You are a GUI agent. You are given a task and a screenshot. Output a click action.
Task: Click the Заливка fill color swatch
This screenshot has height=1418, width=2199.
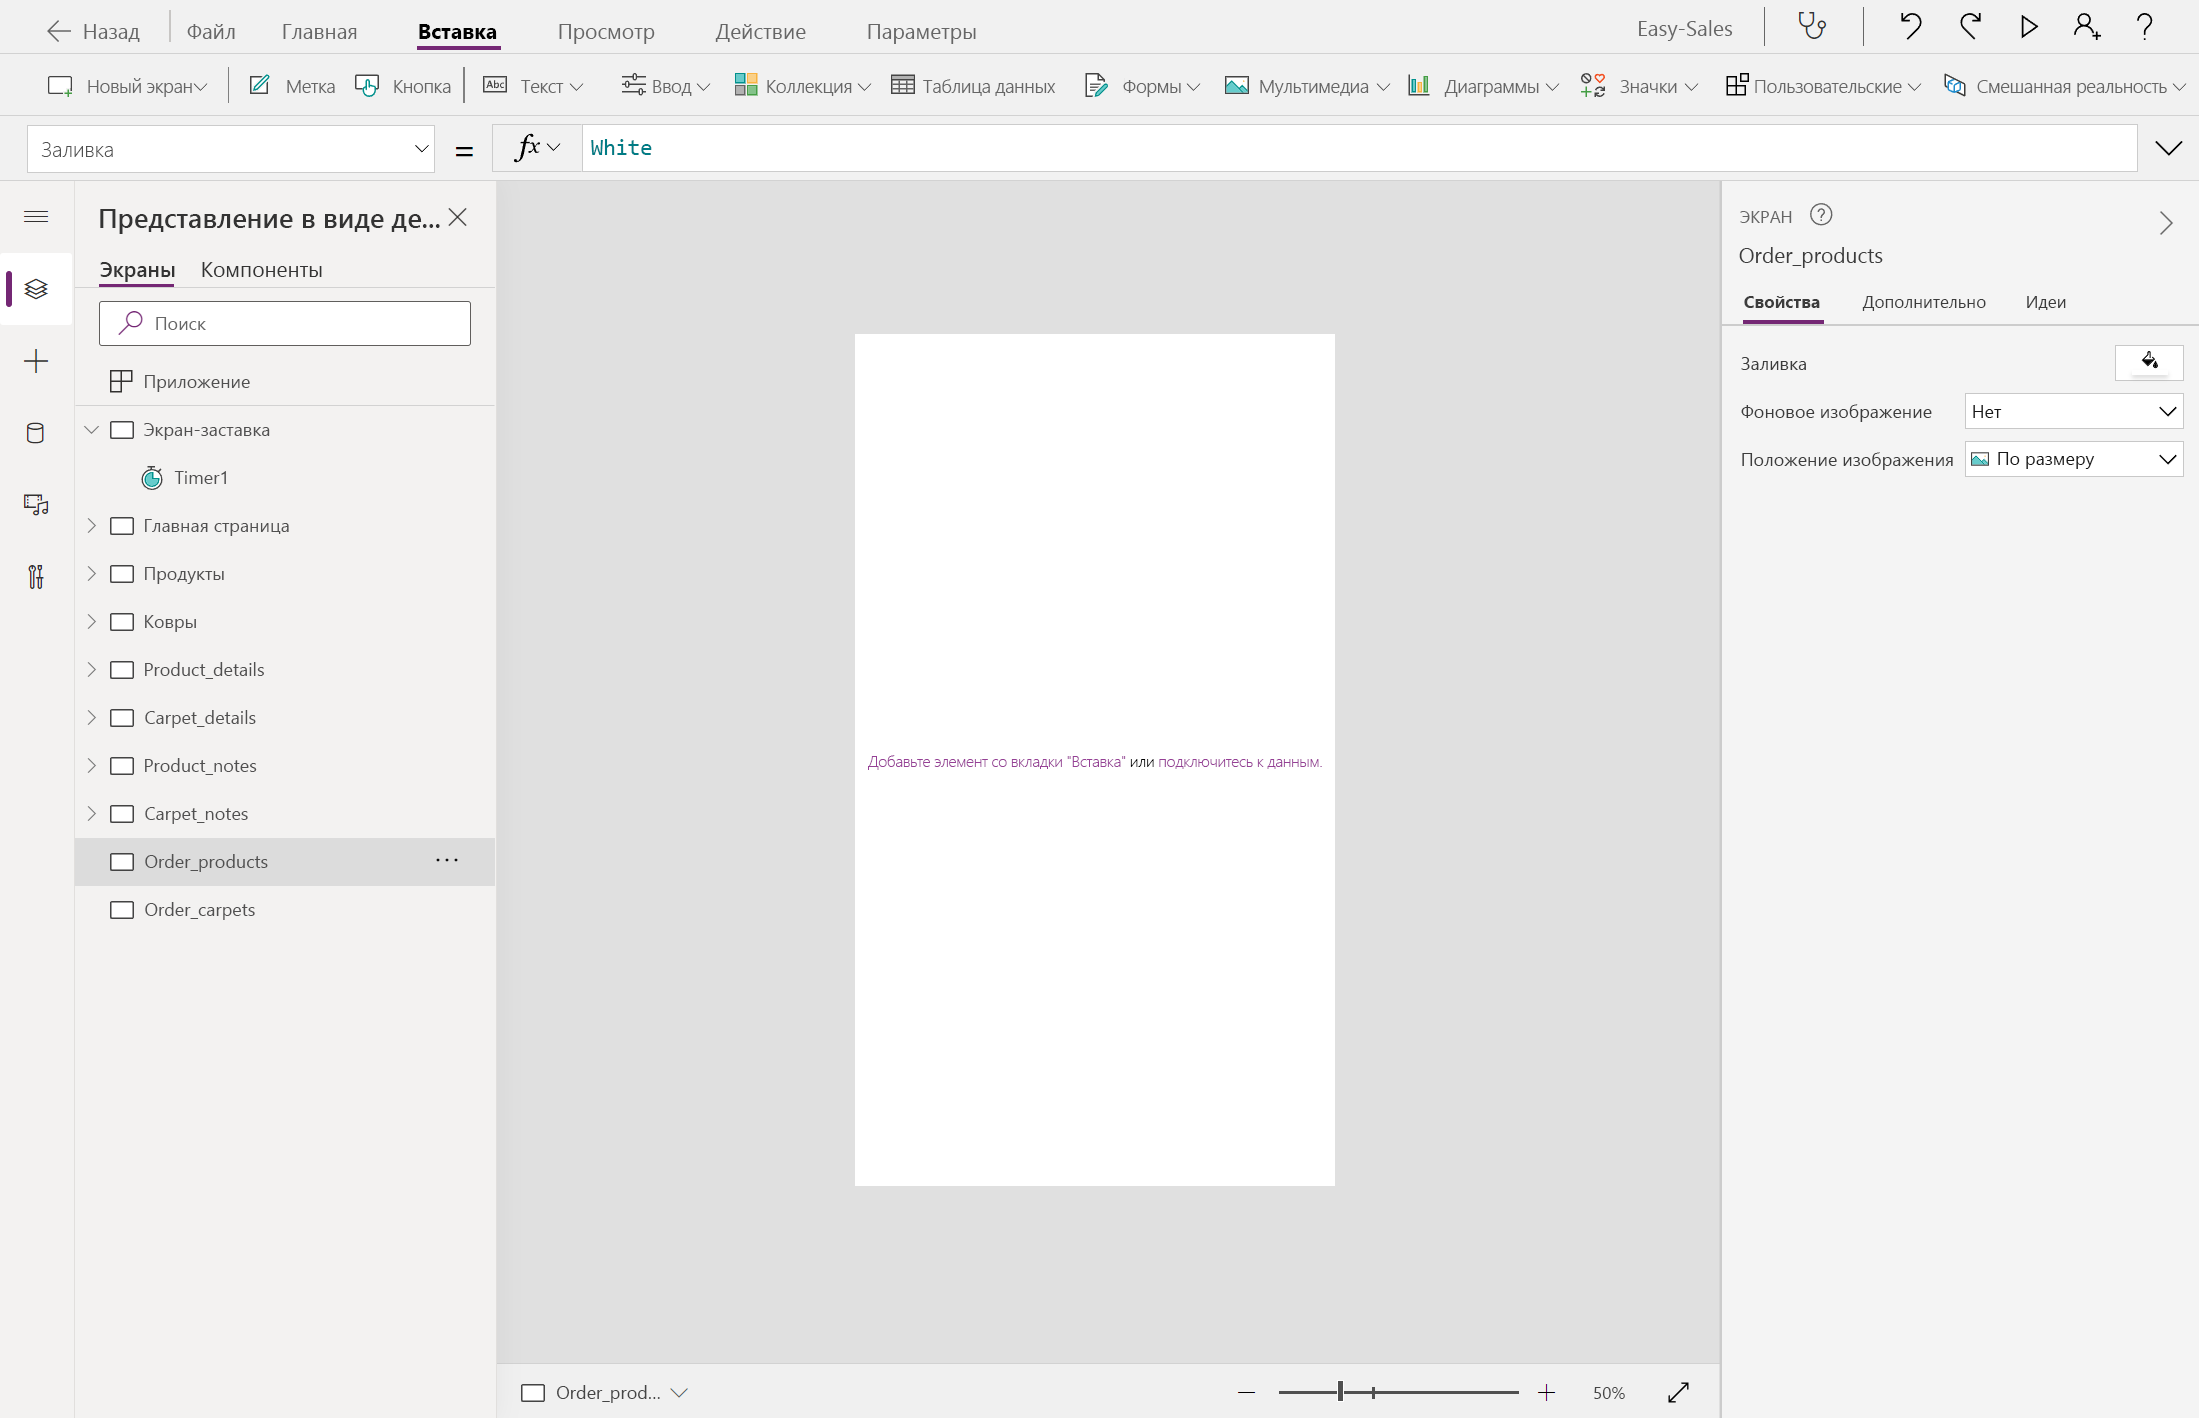tap(2148, 362)
